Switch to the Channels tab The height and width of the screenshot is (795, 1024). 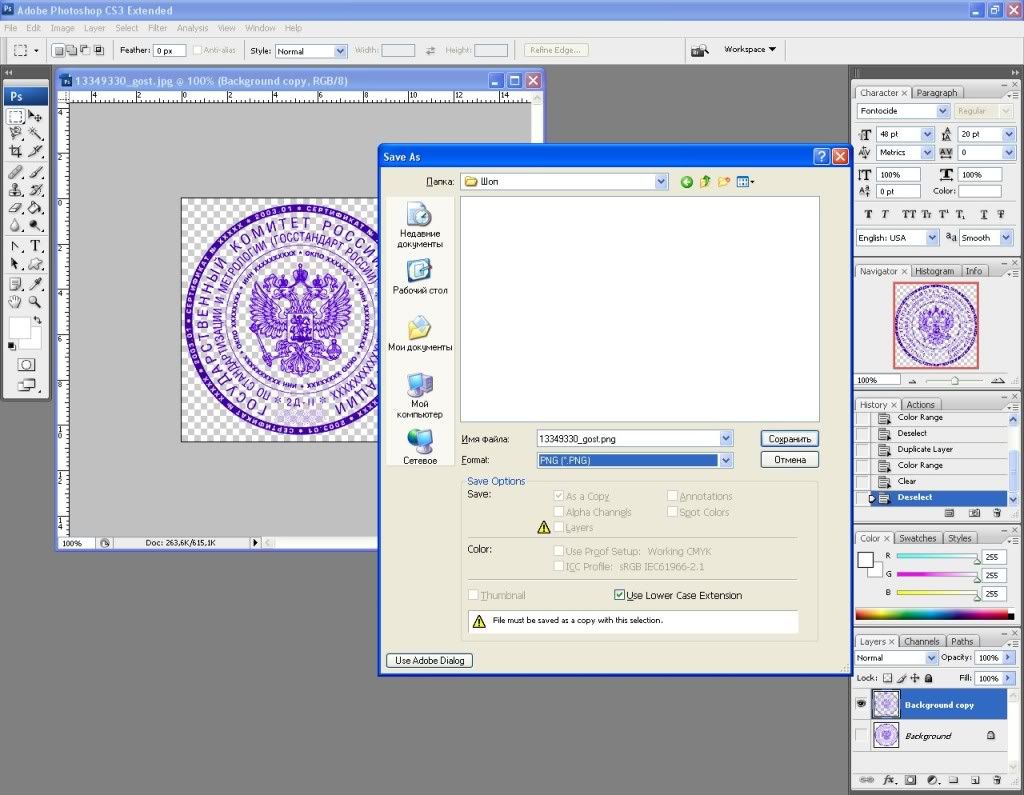921,641
